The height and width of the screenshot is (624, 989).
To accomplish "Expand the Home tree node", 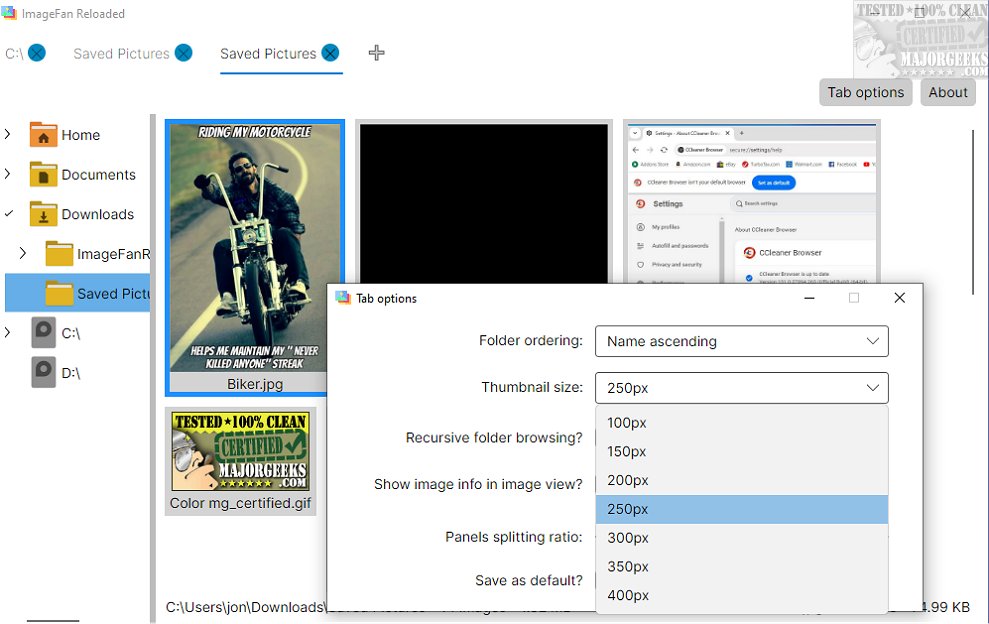I will 8,134.
